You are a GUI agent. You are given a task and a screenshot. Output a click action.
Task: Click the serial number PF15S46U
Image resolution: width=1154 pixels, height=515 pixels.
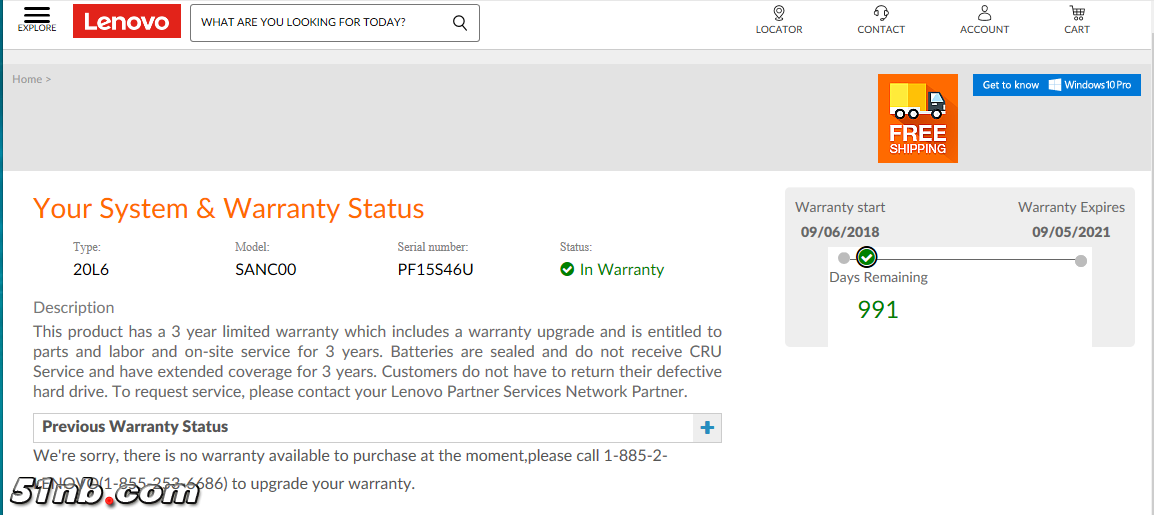coord(435,269)
